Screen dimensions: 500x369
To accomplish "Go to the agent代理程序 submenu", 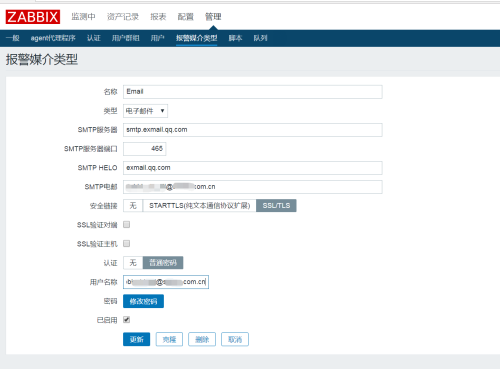I will click(x=53, y=38).
